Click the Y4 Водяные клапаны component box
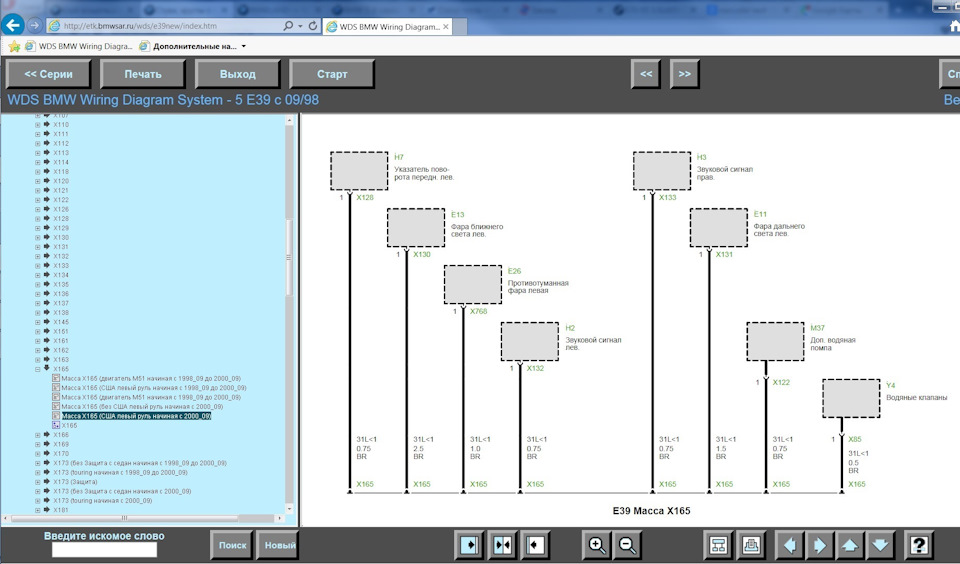This screenshot has width=960, height=564. (851, 398)
